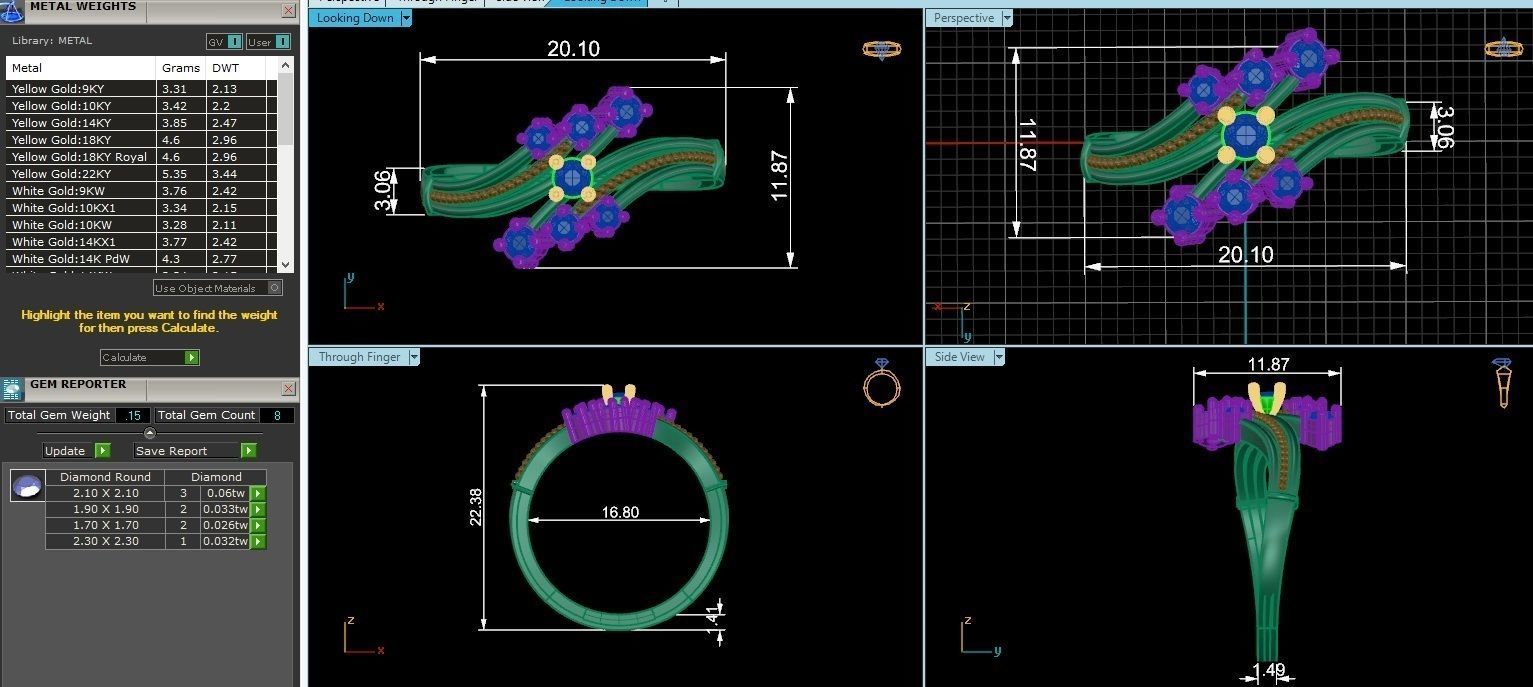1533x687 pixels.
Task: Click the Perspective viewport label
Action: click(x=963, y=18)
